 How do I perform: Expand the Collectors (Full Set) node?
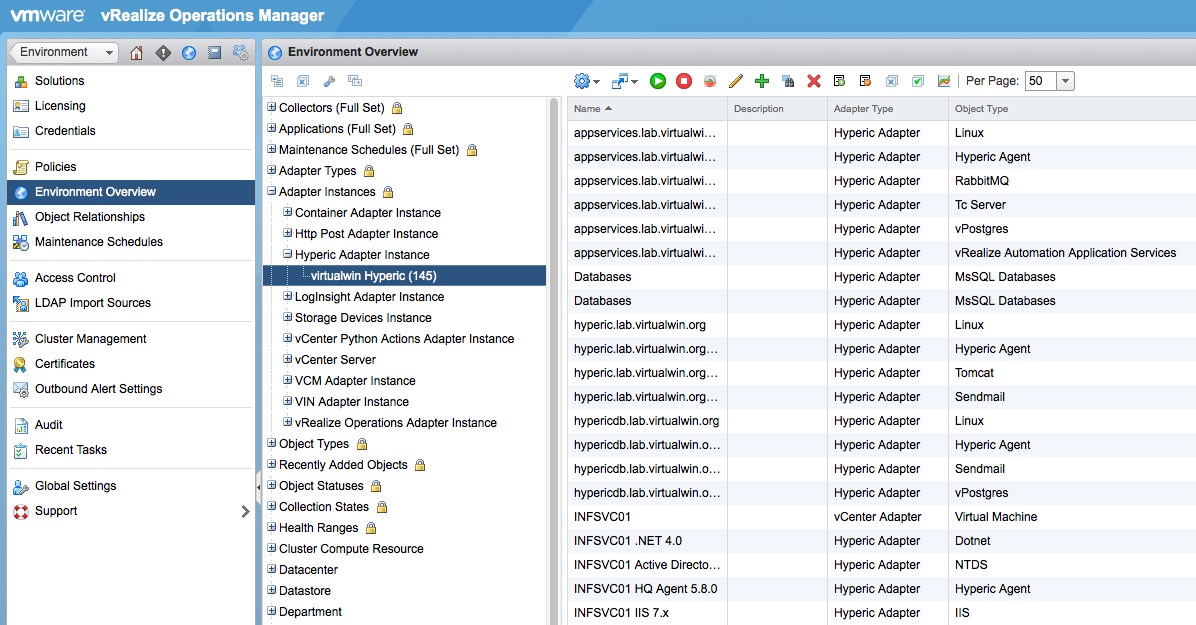point(272,108)
